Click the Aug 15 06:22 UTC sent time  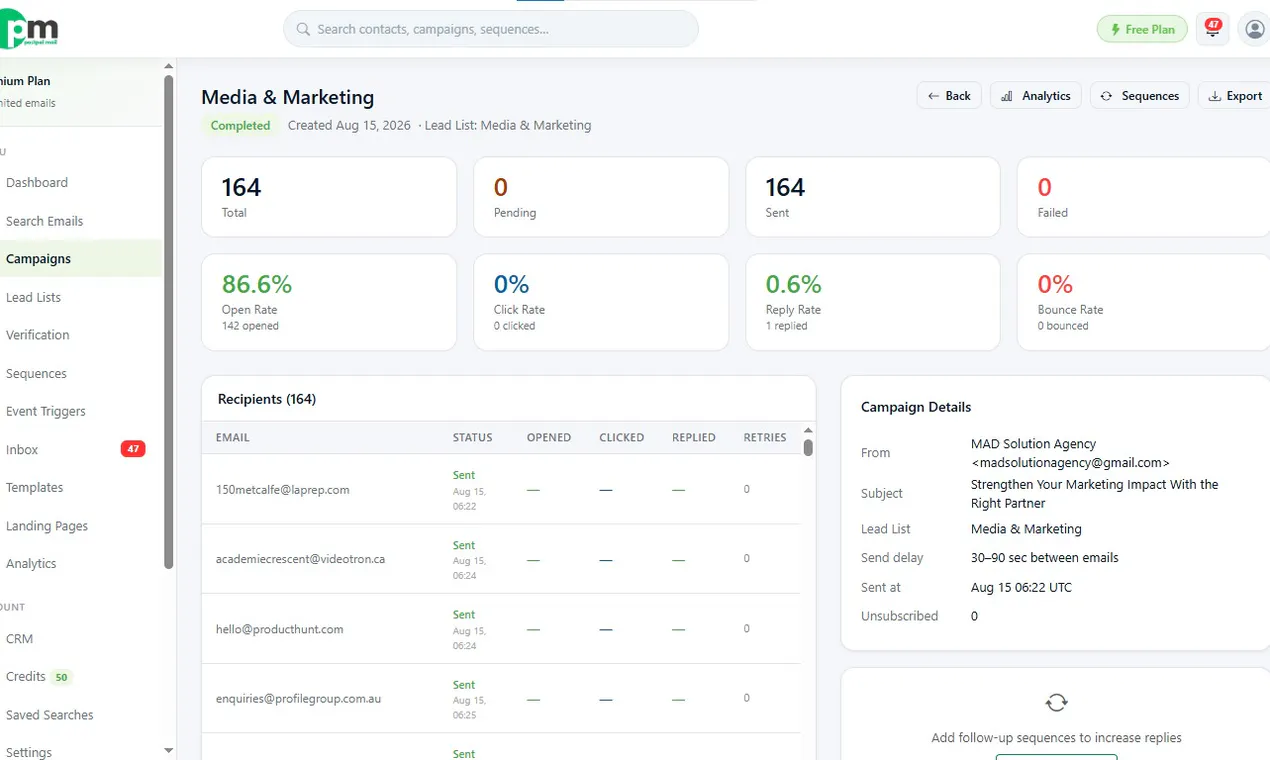coord(1021,588)
